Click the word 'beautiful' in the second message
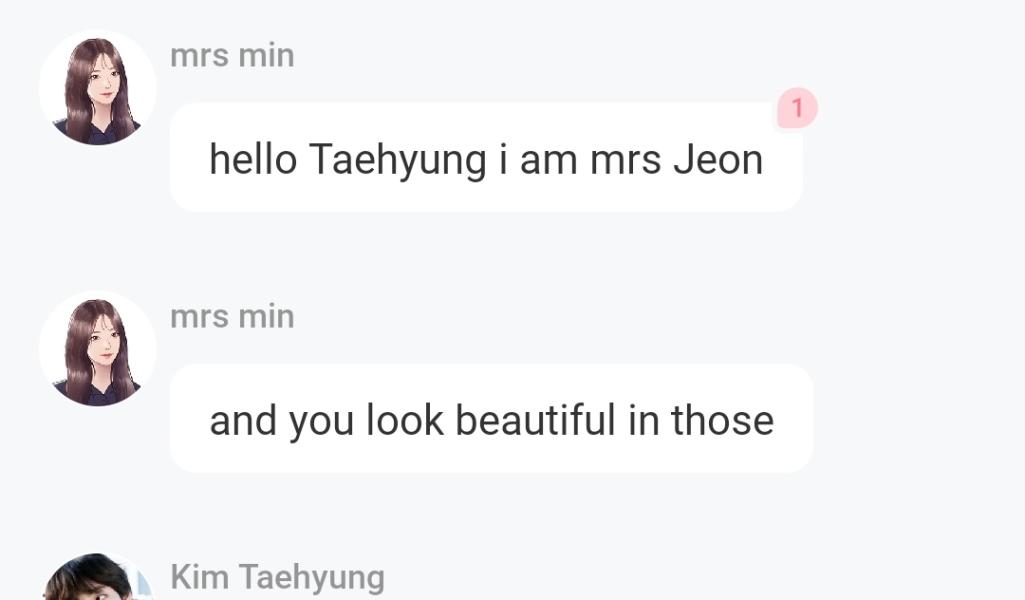1025x600 pixels. [x=535, y=420]
